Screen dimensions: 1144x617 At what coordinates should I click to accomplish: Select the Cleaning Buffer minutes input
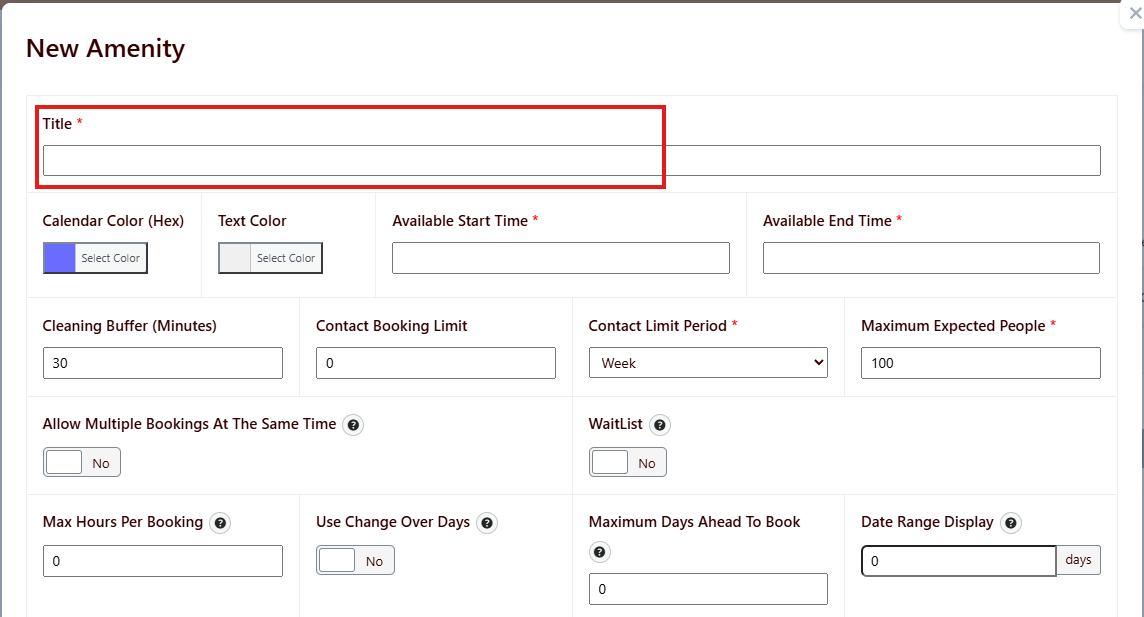(x=163, y=363)
